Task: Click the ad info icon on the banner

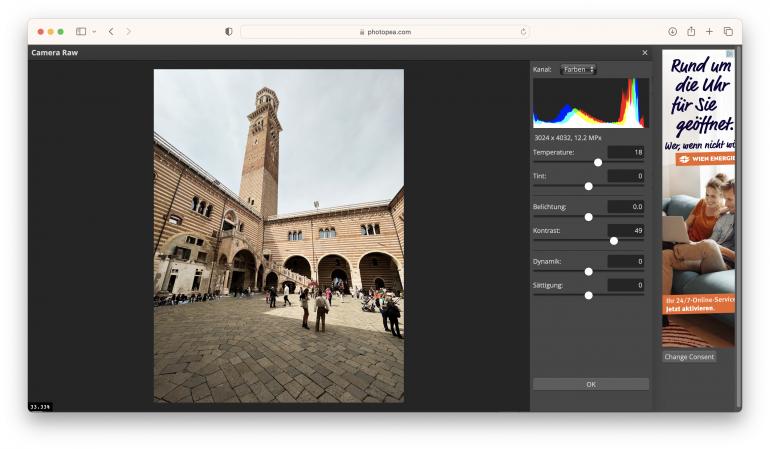Action: coord(731,53)
